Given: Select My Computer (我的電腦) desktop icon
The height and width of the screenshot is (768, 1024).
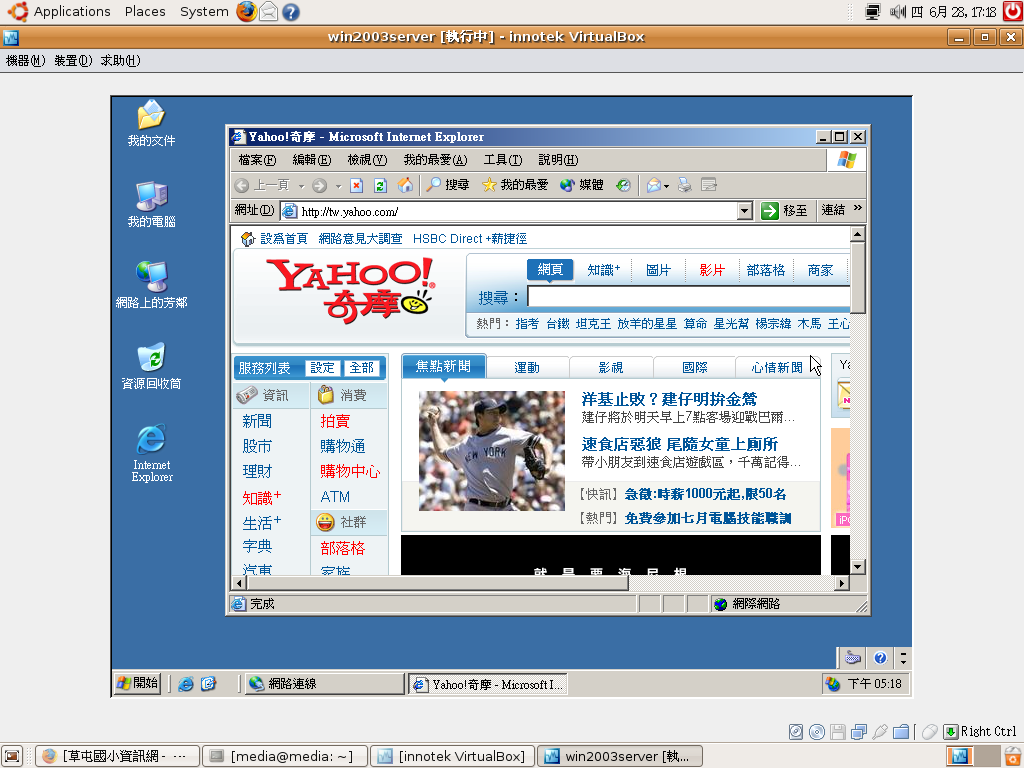Looking at the screenshot, I should [x=152, y=204].
